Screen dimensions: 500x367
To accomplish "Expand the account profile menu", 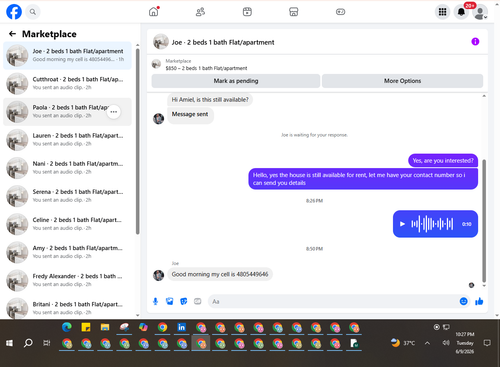I will [x=480, y=12].
